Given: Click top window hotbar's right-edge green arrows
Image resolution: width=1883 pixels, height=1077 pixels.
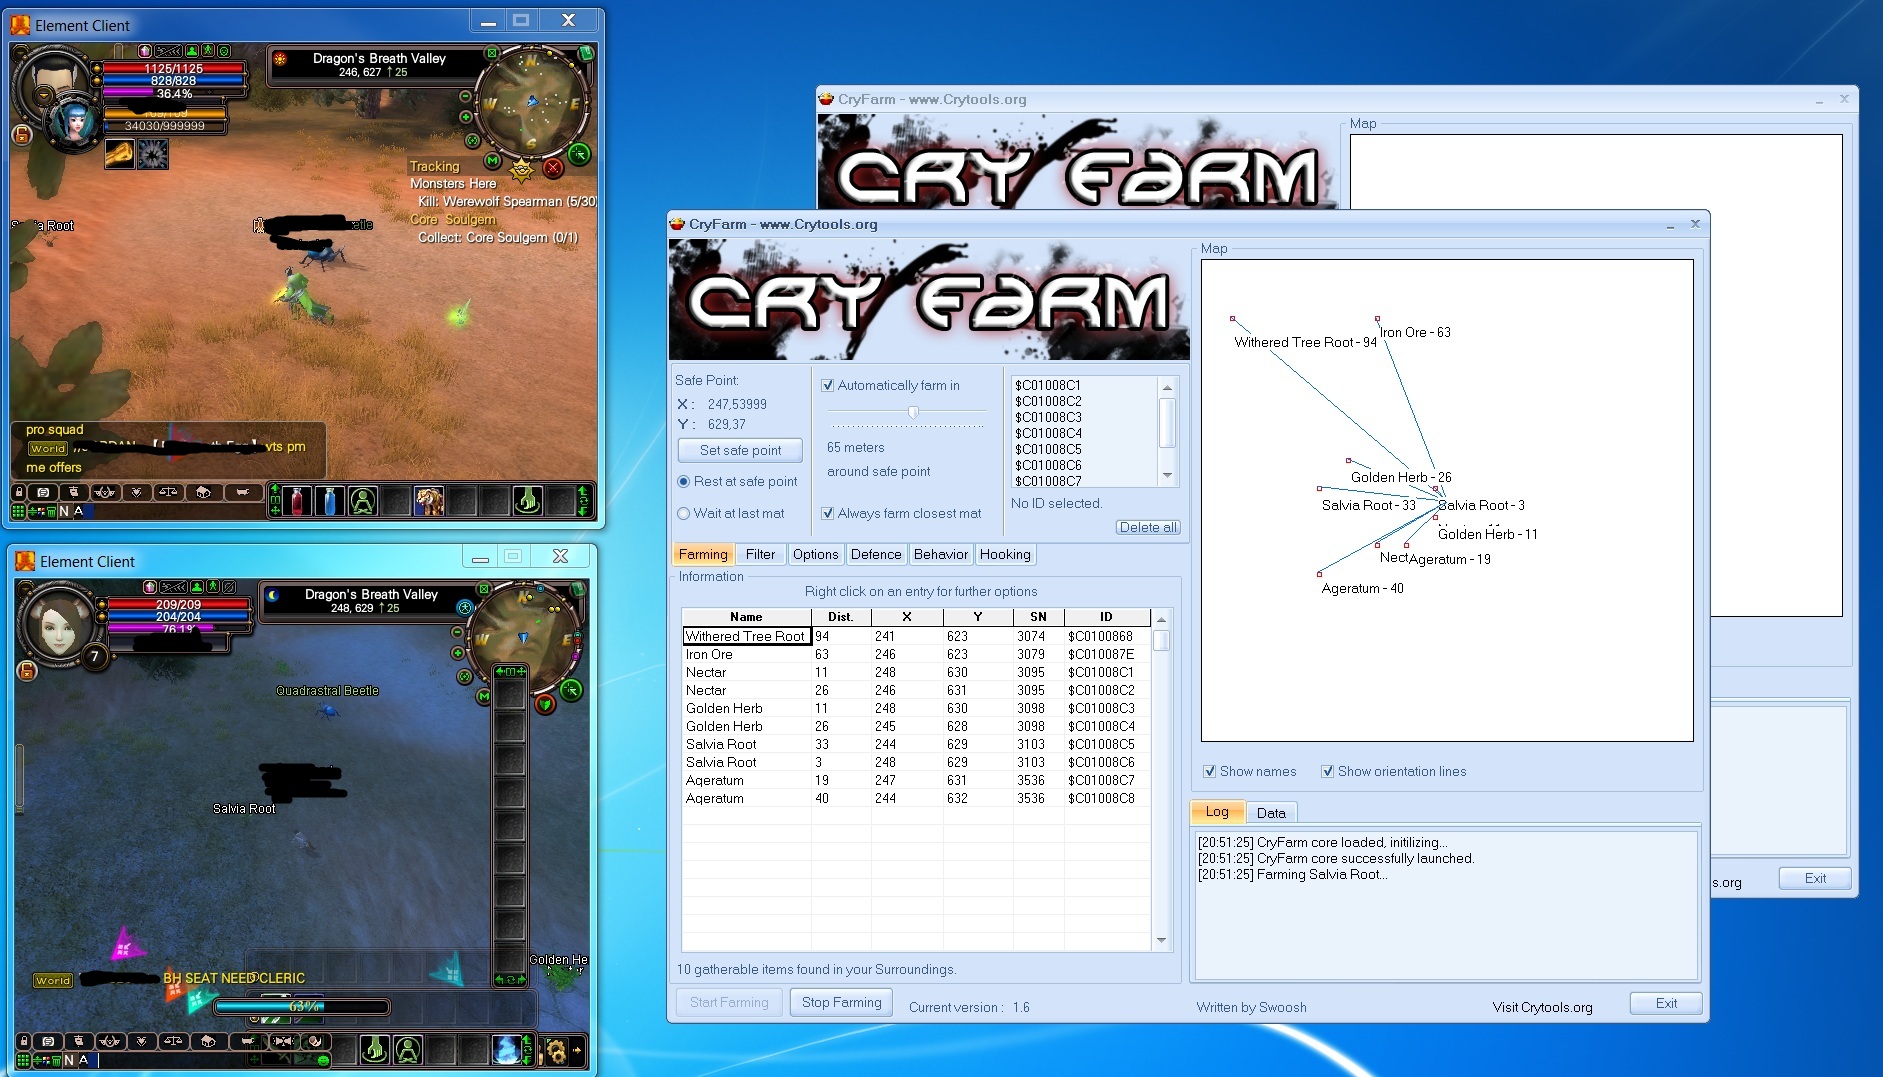Looking at the screenshot, I should coord(584,499).
